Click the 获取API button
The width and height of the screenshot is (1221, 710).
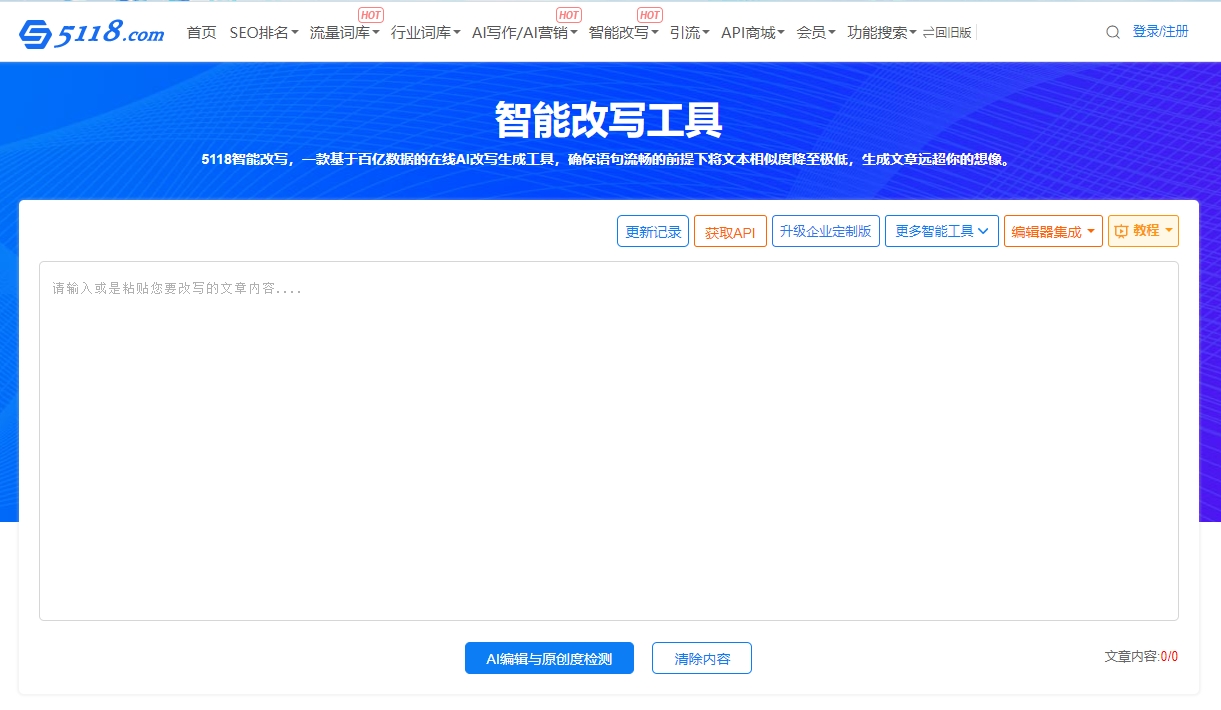(x=730, y=231)
